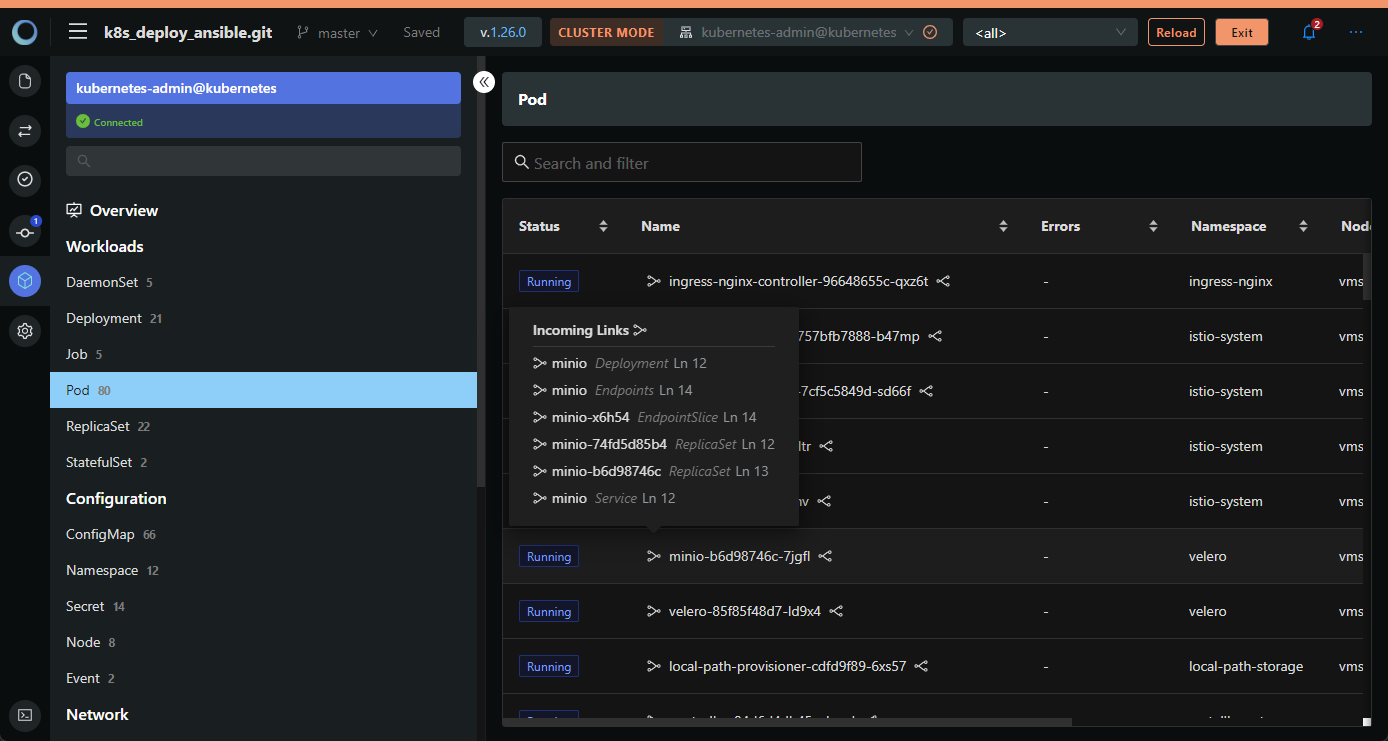The image size is (1388, 741).
Task: Click incoming links icon for local-path-provisioner pod
Action: [x=654, y=667]
